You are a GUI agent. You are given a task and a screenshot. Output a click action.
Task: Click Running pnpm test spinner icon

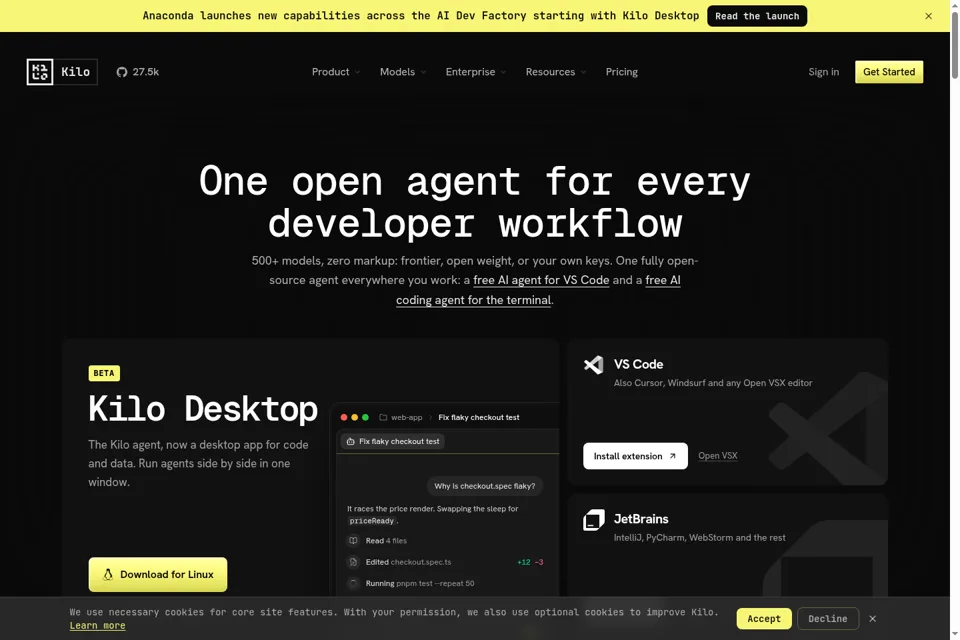tap(353, 583)
